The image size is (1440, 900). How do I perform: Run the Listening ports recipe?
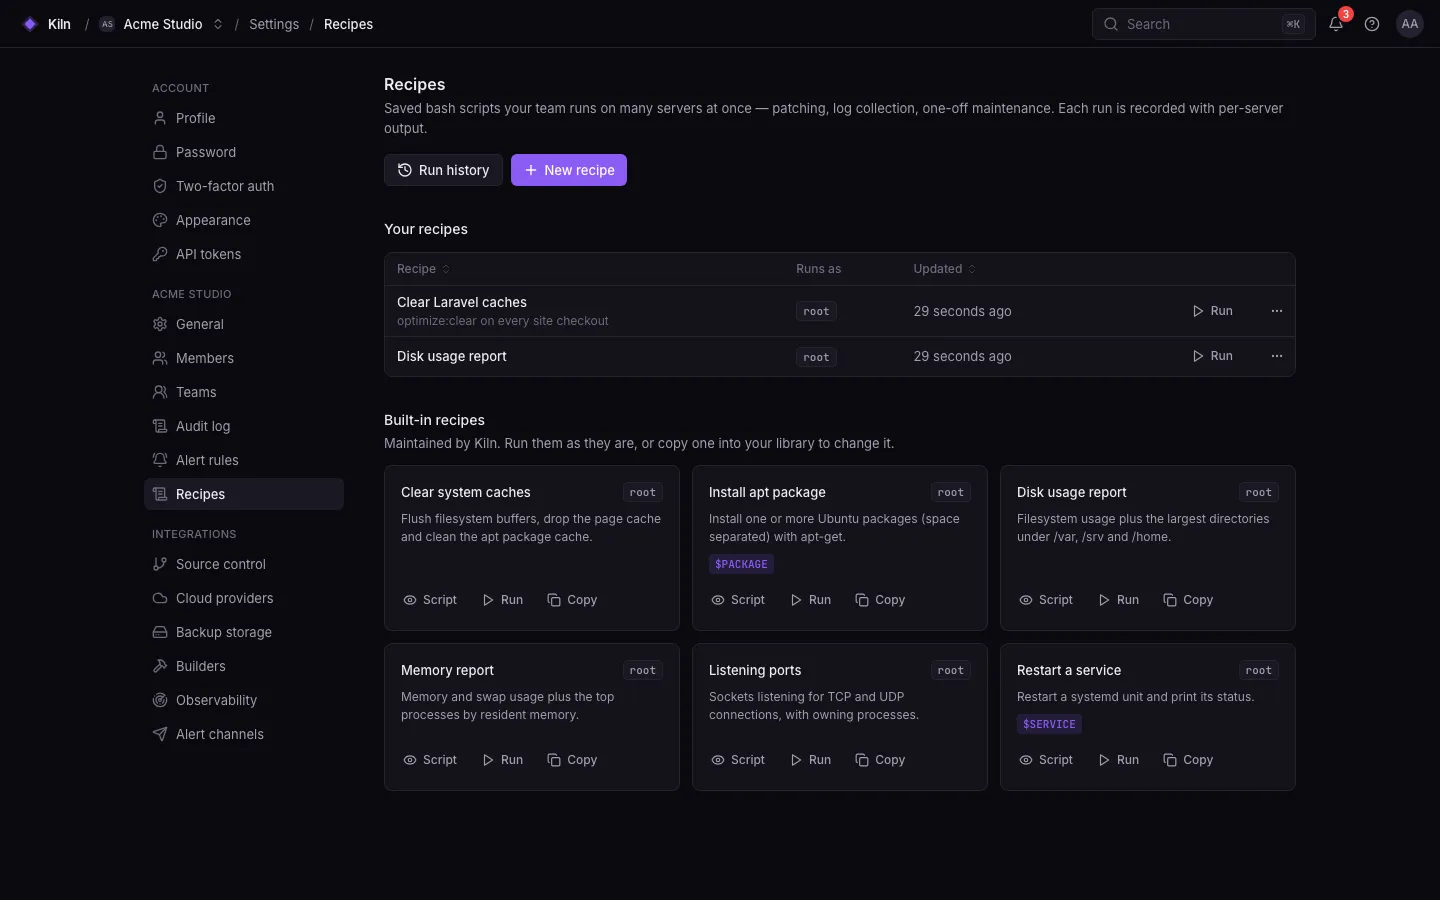click(x=811, y=760)
